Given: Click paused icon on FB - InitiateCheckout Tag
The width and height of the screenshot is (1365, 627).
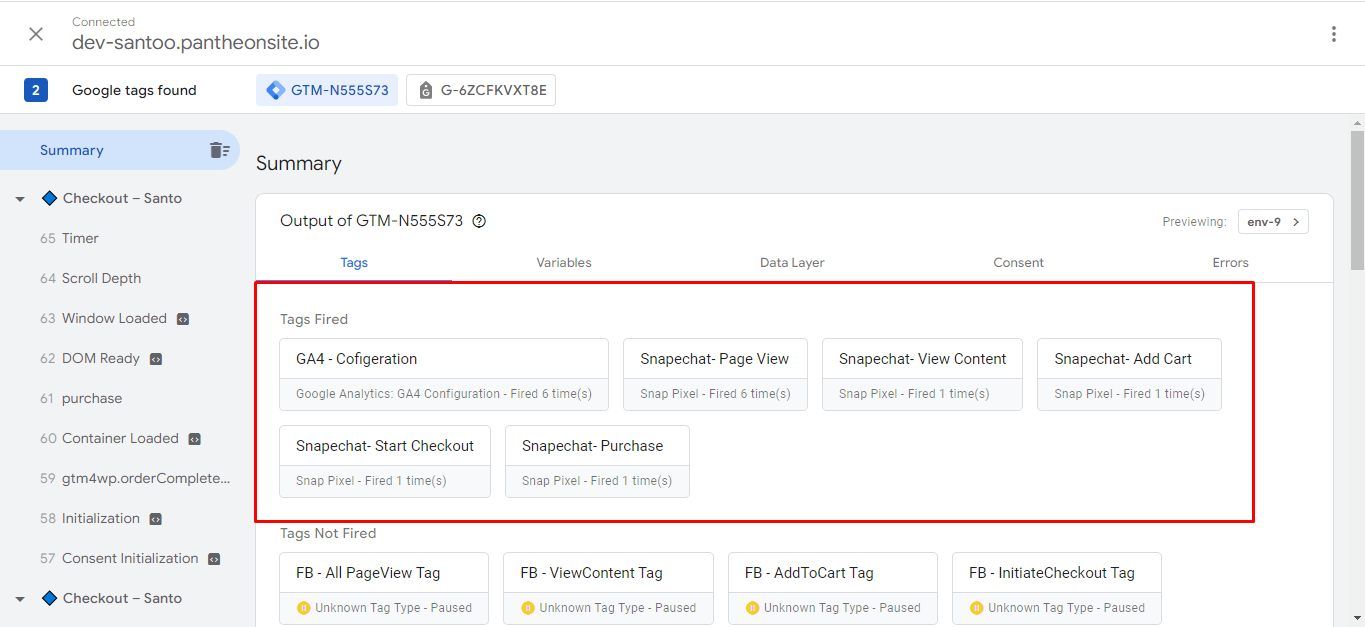Looking at the screenshot, I should click(x=976, y=607).
